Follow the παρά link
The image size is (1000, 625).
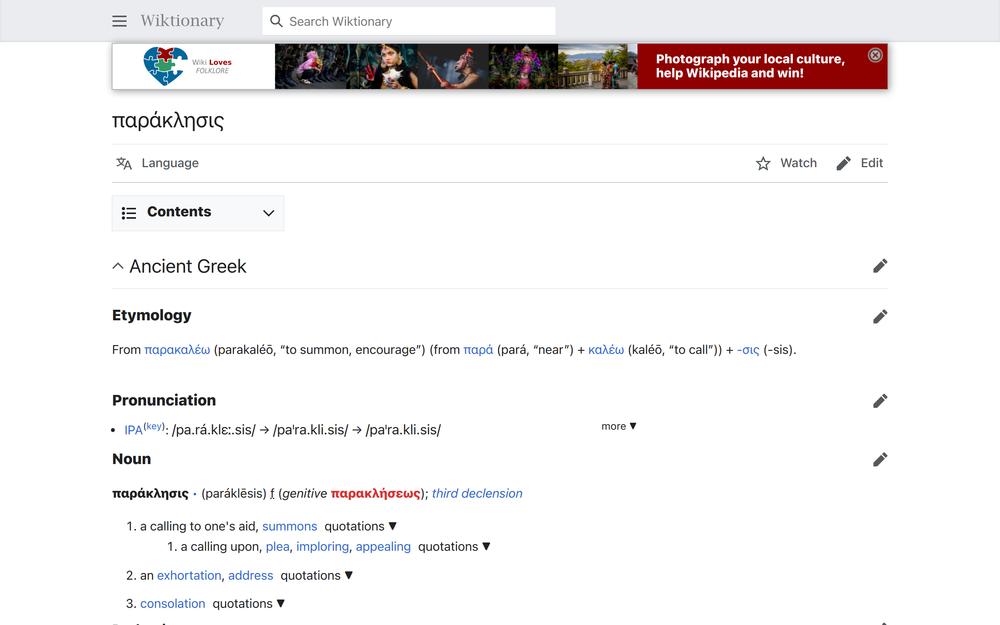[x=478, y=350]
